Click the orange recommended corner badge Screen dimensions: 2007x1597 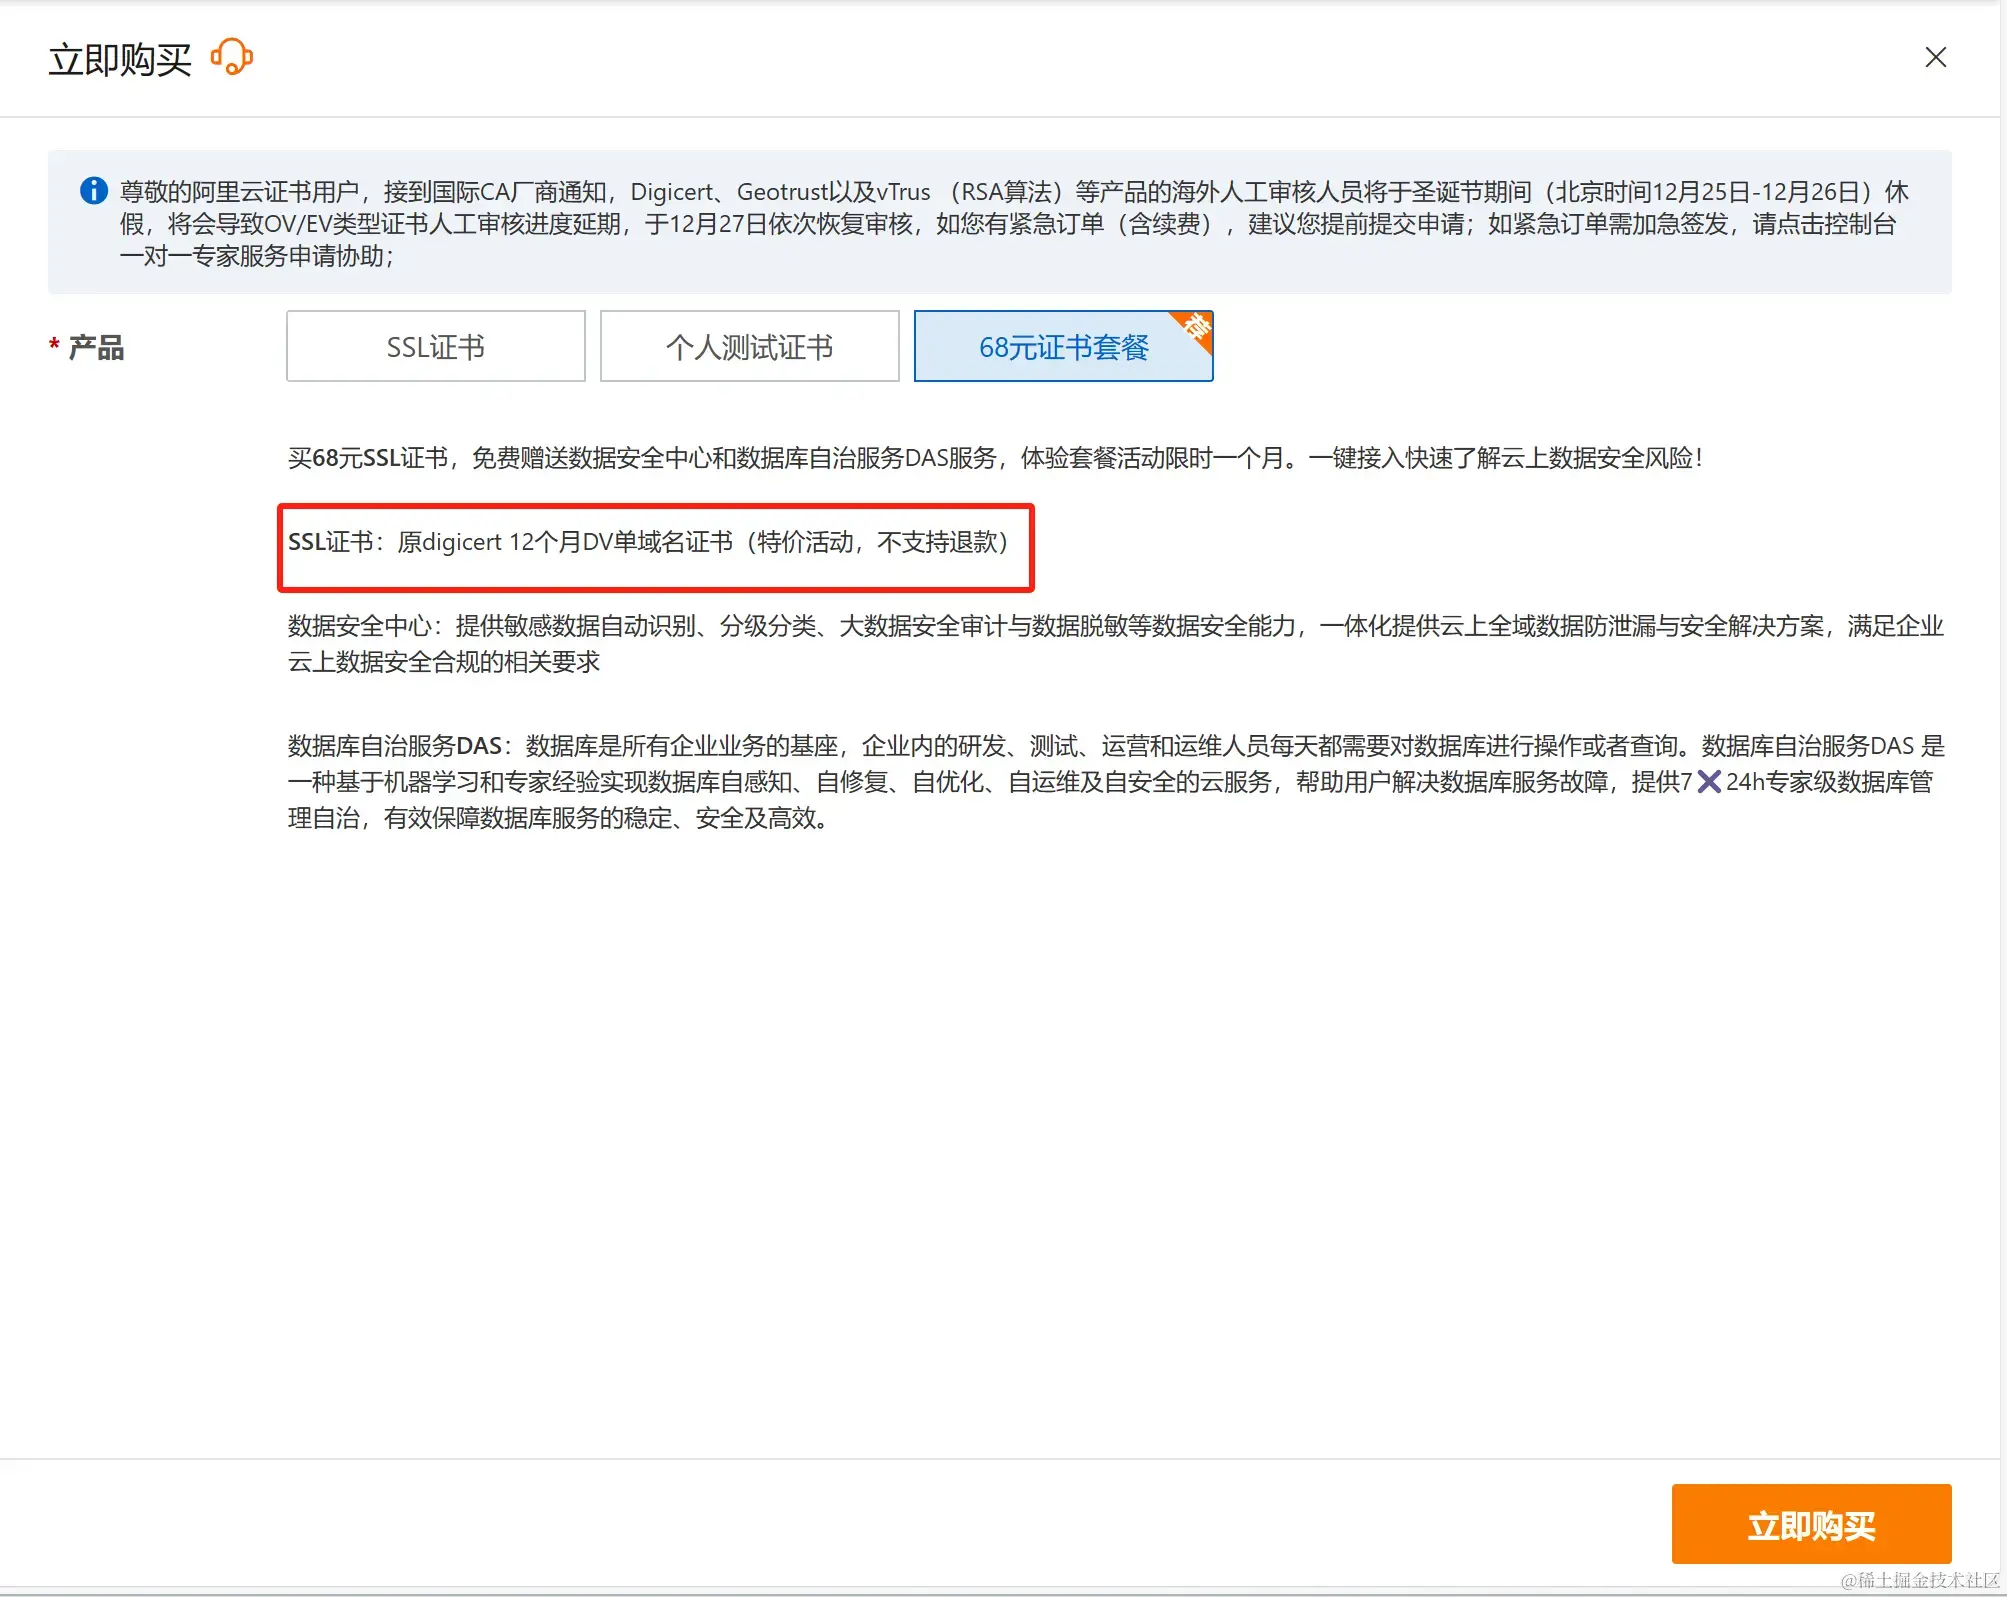pyautogui.click(x=1195, y=329)
